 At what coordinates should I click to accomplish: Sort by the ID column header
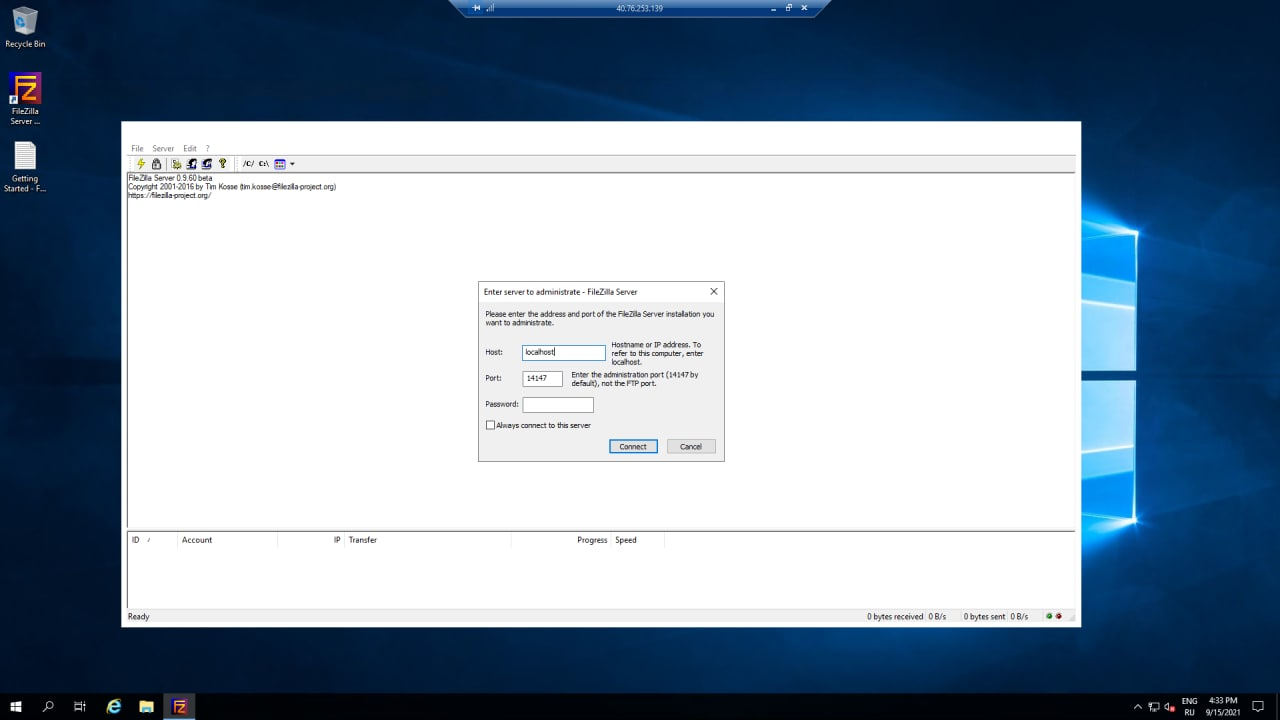pos(152,540)
